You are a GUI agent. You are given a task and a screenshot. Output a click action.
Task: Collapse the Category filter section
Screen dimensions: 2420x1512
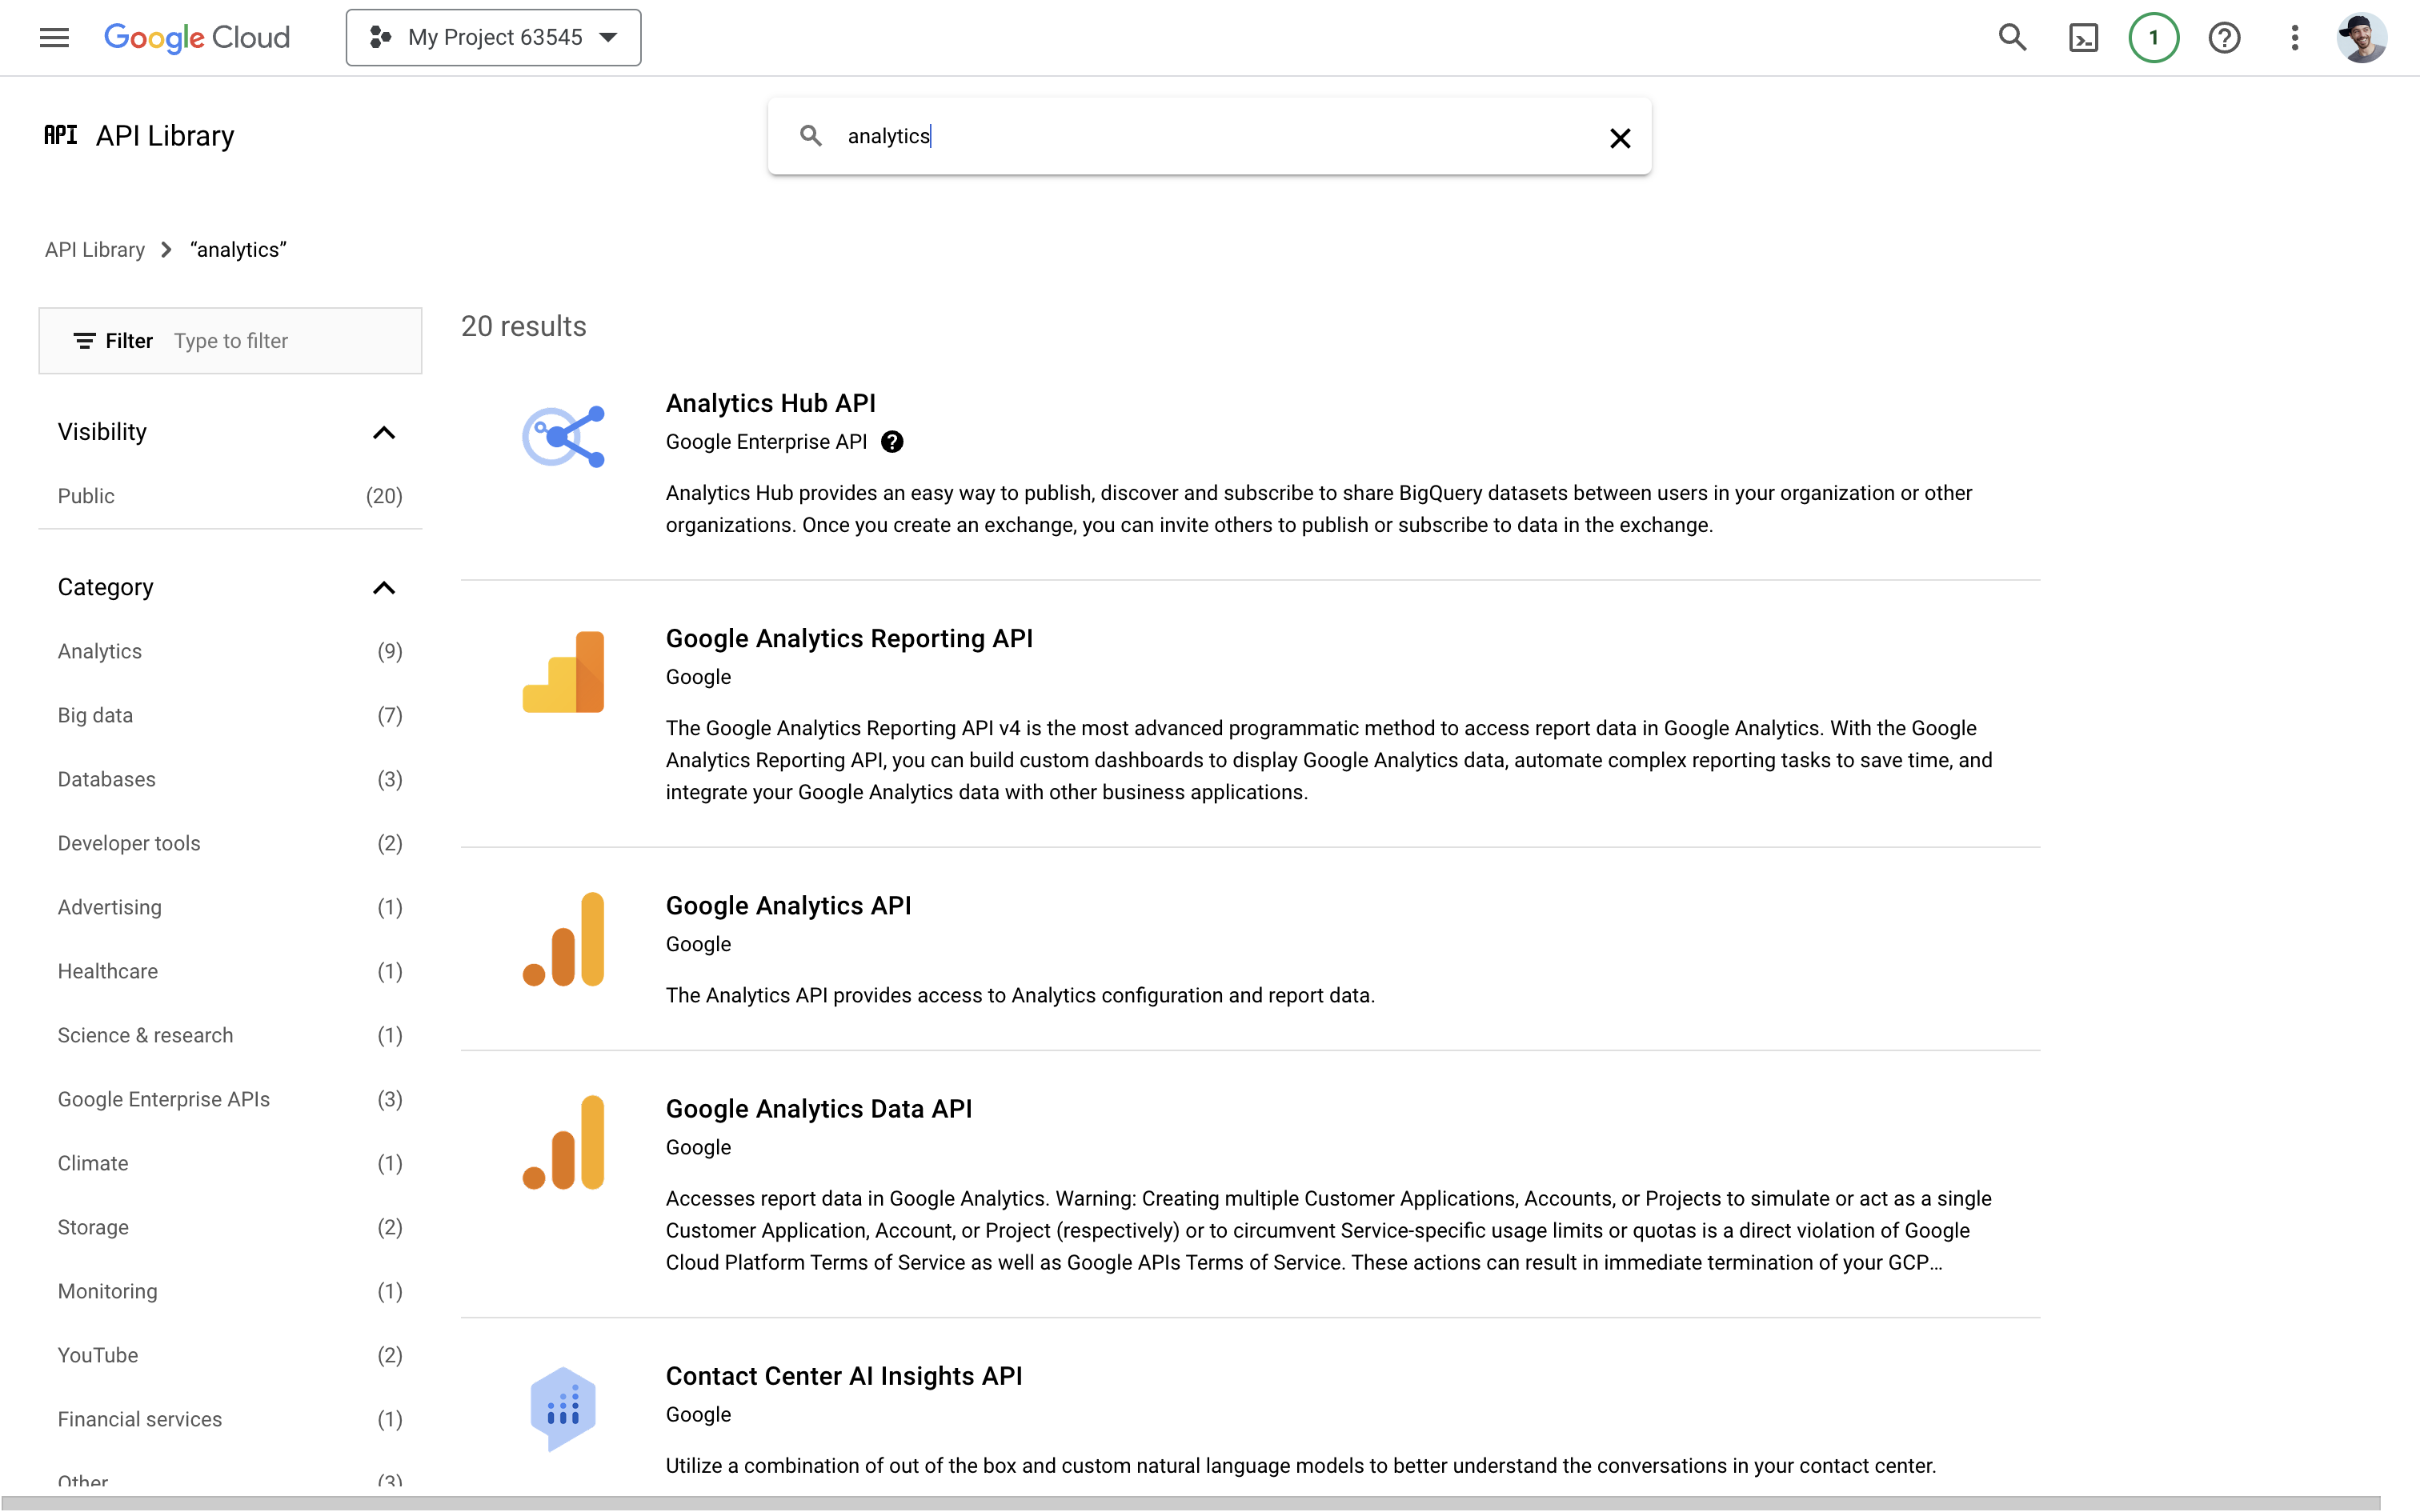pos(384,588)
